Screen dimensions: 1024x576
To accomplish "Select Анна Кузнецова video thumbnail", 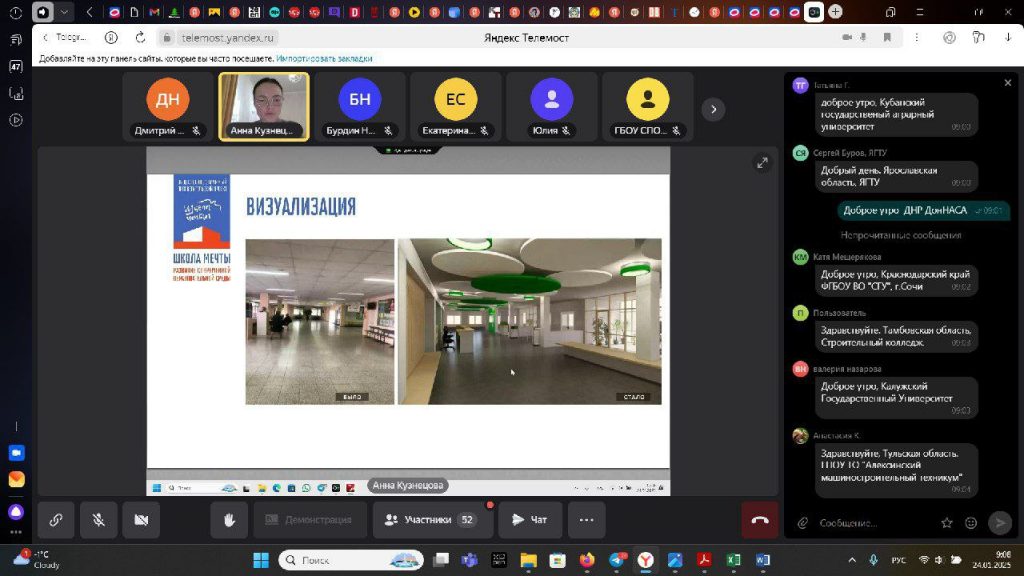I will tap(264, 107).
